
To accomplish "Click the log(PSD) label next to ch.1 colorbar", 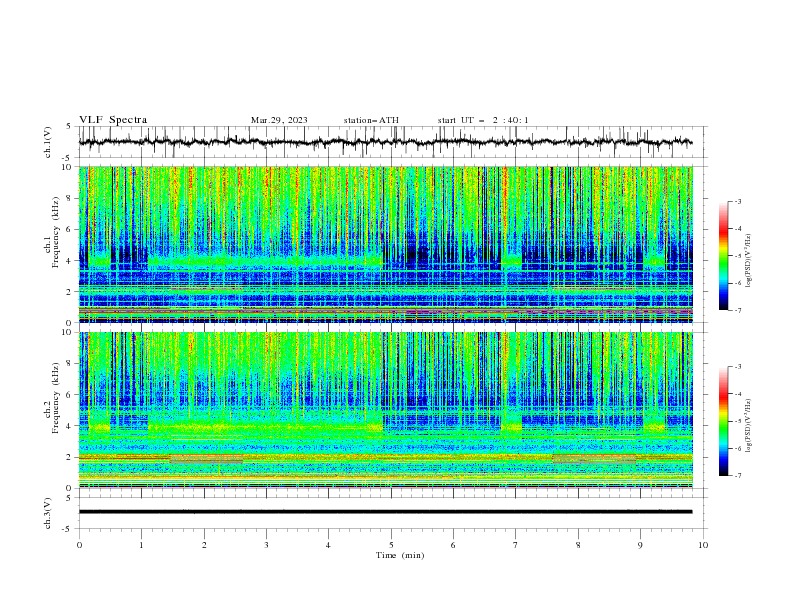I will (x=748, y=261).
